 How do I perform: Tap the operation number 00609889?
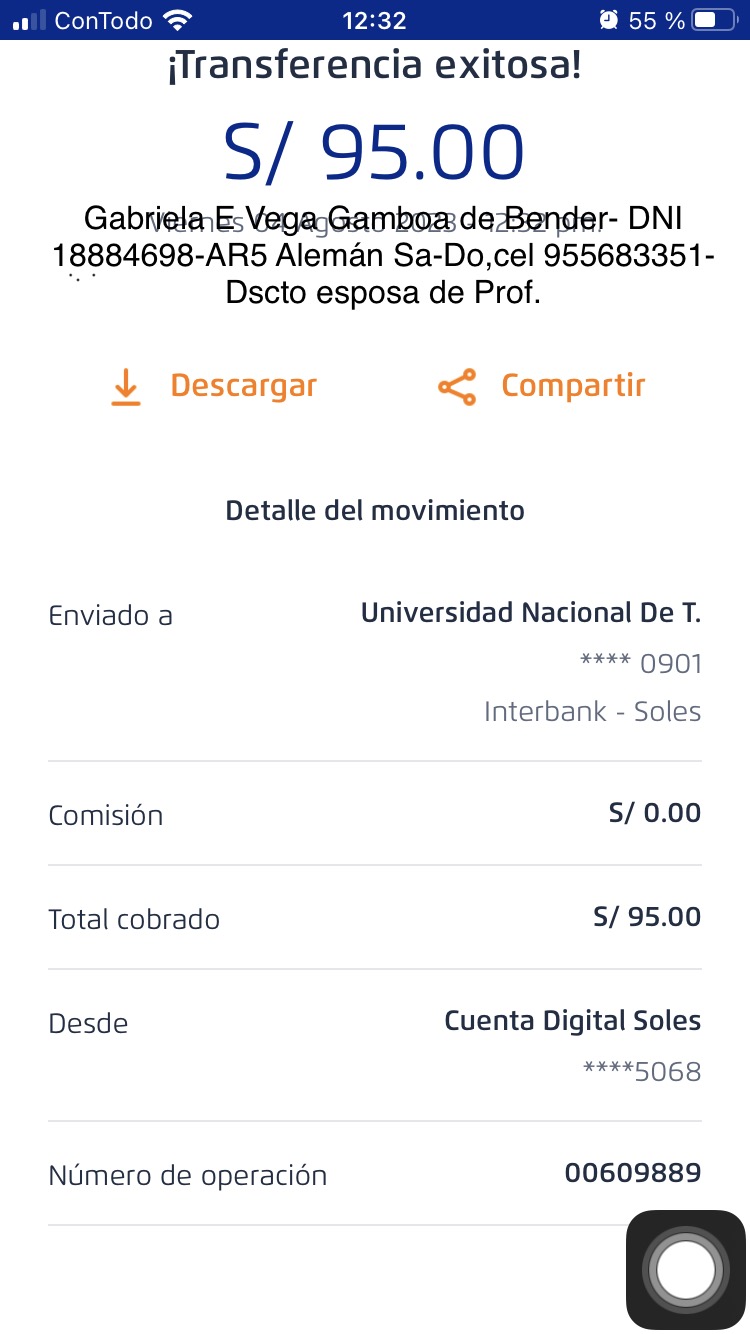[x=632, y=1173]
